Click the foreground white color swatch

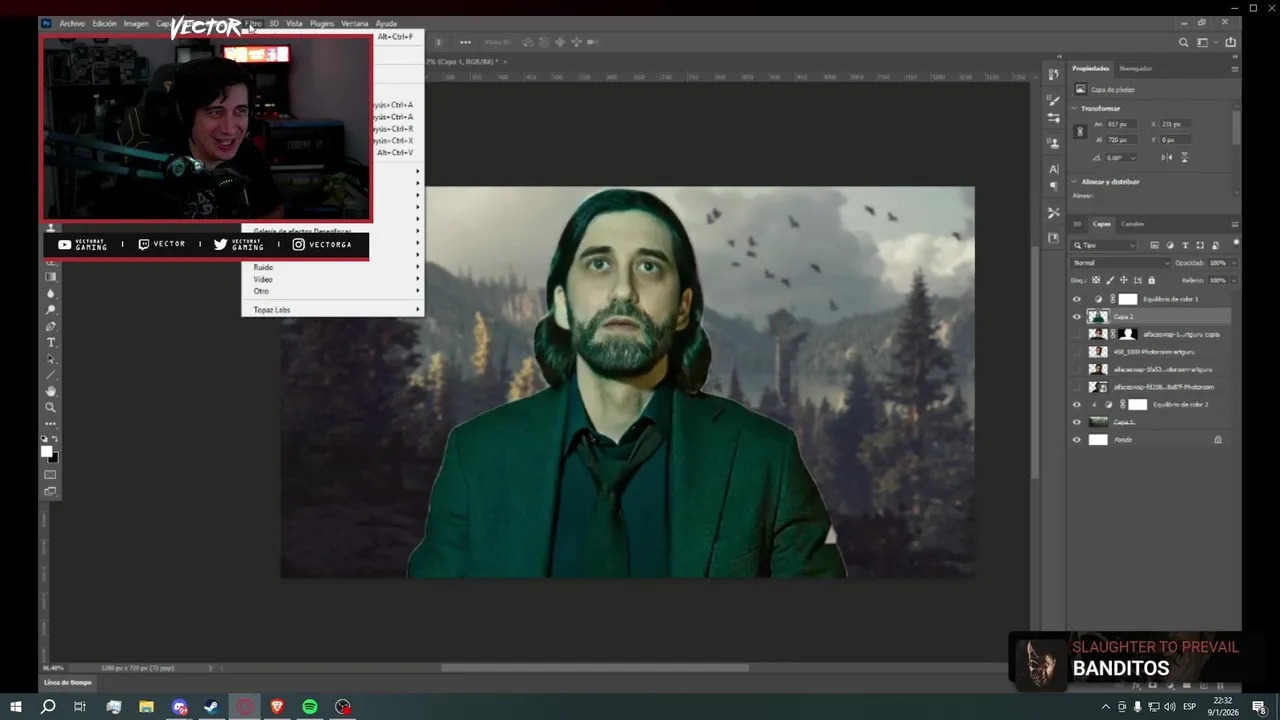(x=46, y=450)
